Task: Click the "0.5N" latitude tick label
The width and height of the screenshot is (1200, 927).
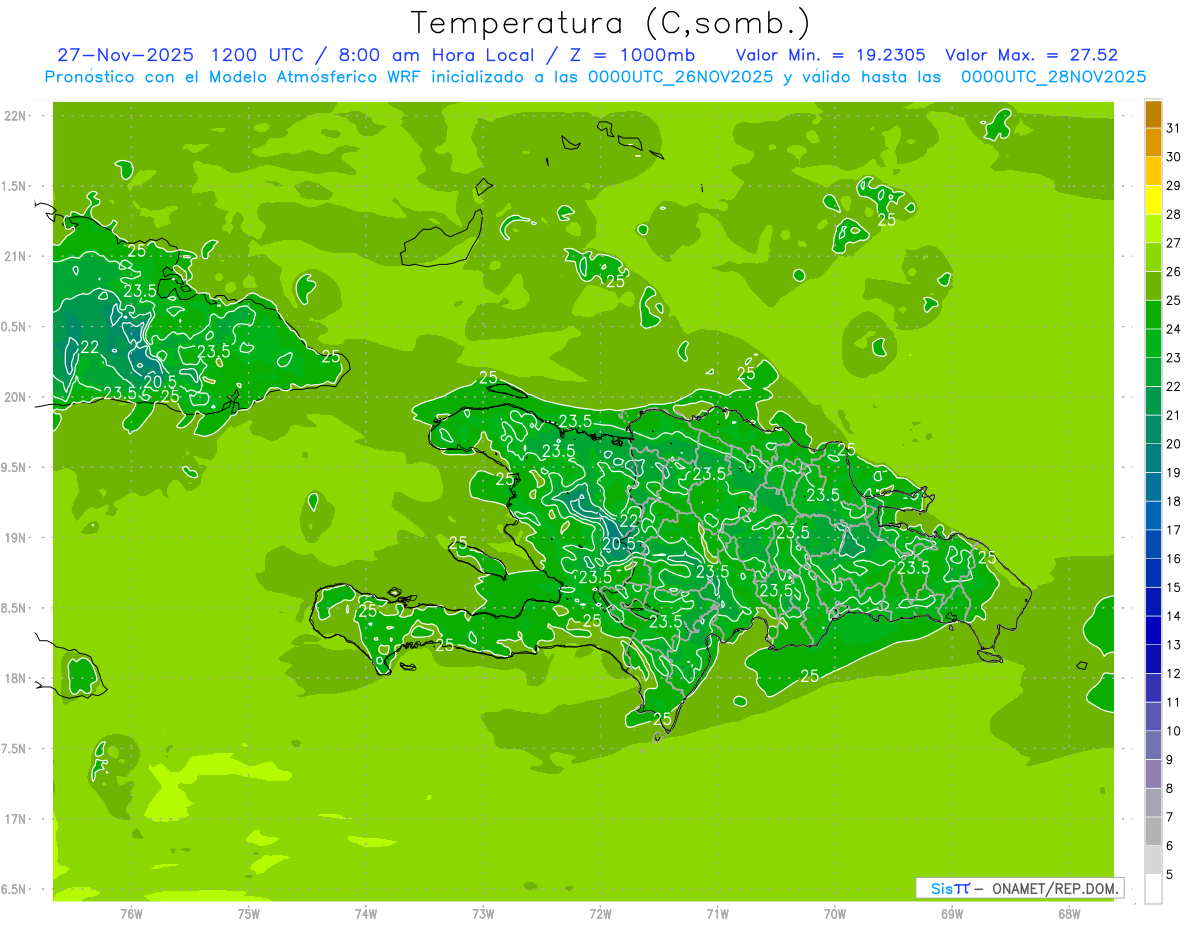Action: pos(15,327)
